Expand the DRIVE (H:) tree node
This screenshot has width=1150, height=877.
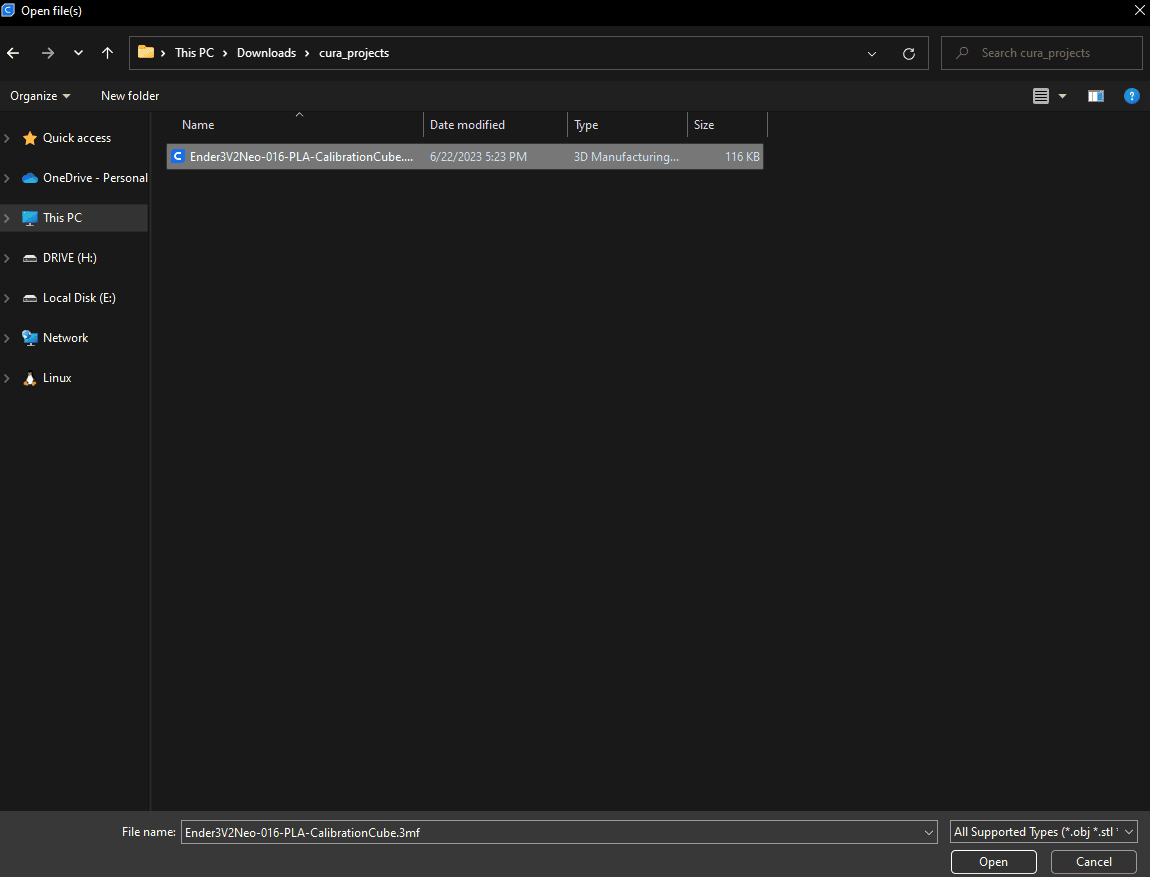(7, 258)
